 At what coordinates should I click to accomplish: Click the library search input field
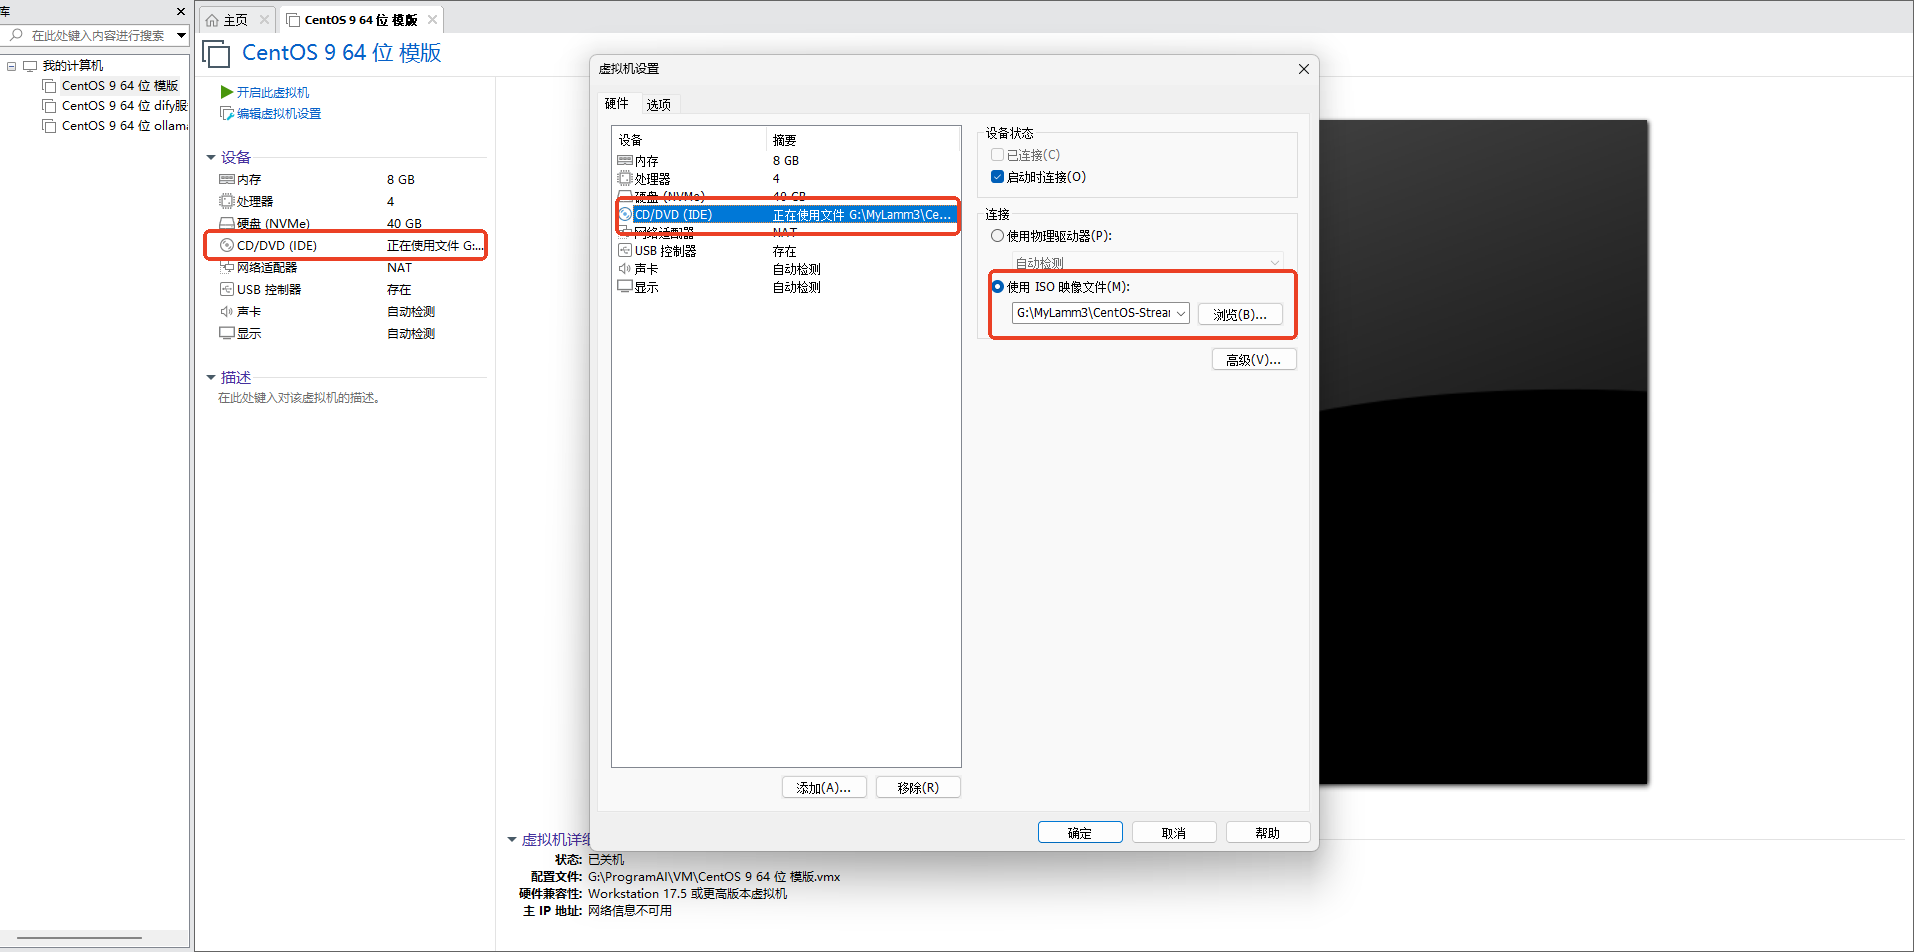pos(98,35)
